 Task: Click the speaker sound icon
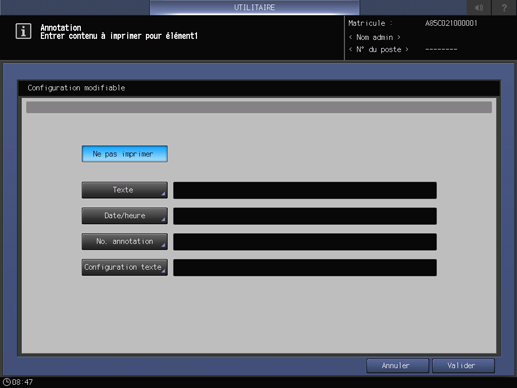click(x=479, y=7)
